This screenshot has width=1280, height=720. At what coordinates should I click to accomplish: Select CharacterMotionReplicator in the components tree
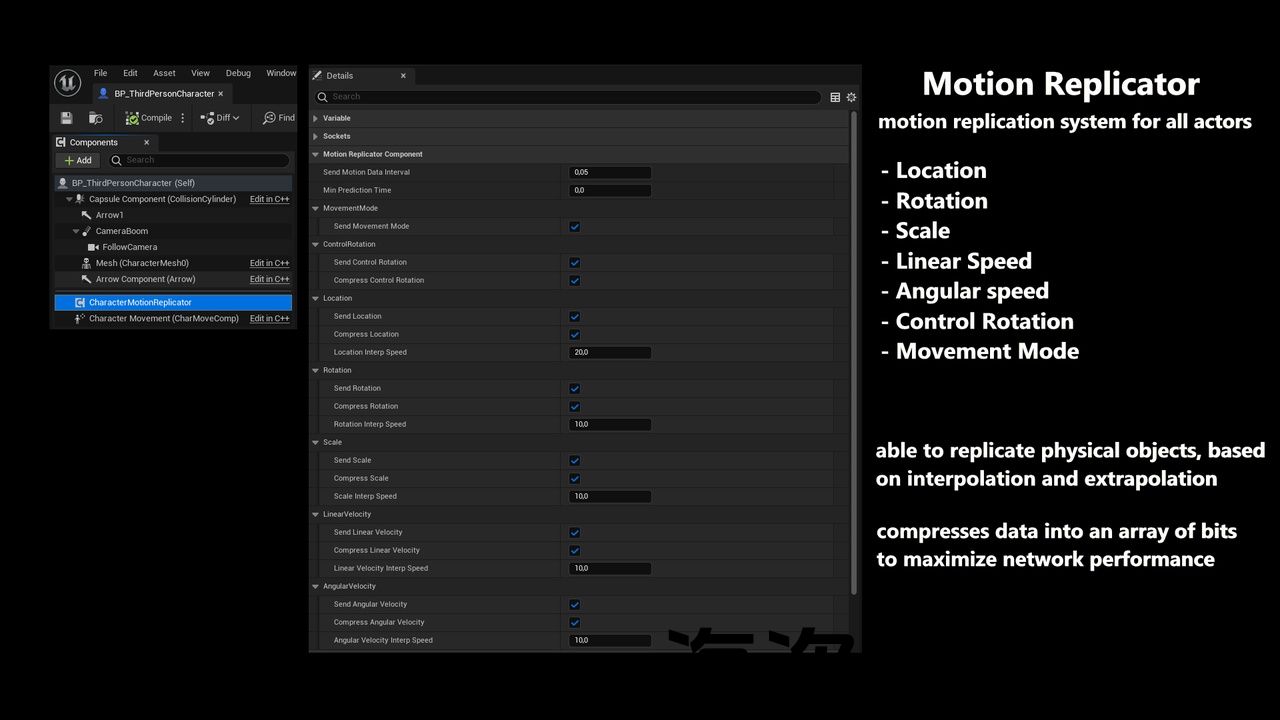click(x=140, y=302)
